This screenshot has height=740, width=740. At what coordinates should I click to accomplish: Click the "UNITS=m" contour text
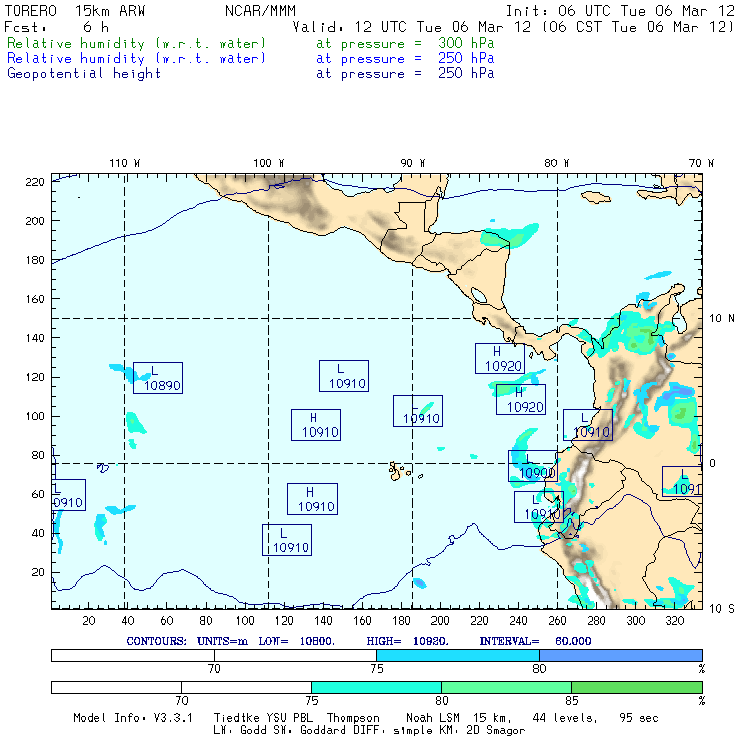(222, 641)
